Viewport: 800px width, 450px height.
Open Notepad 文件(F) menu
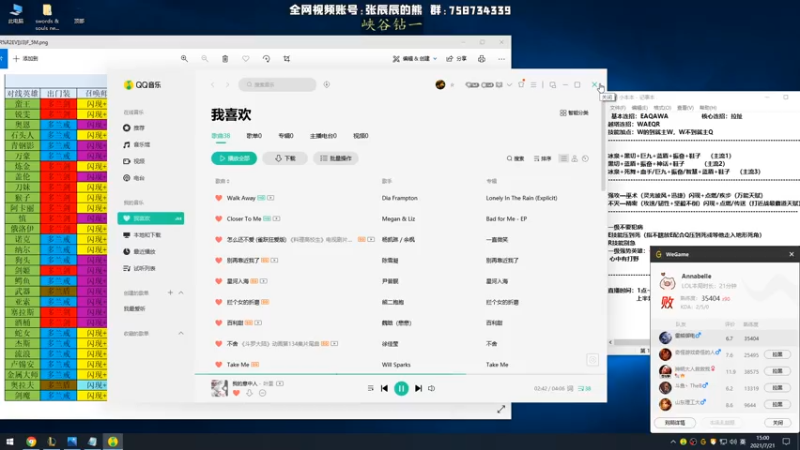[617, 108]
